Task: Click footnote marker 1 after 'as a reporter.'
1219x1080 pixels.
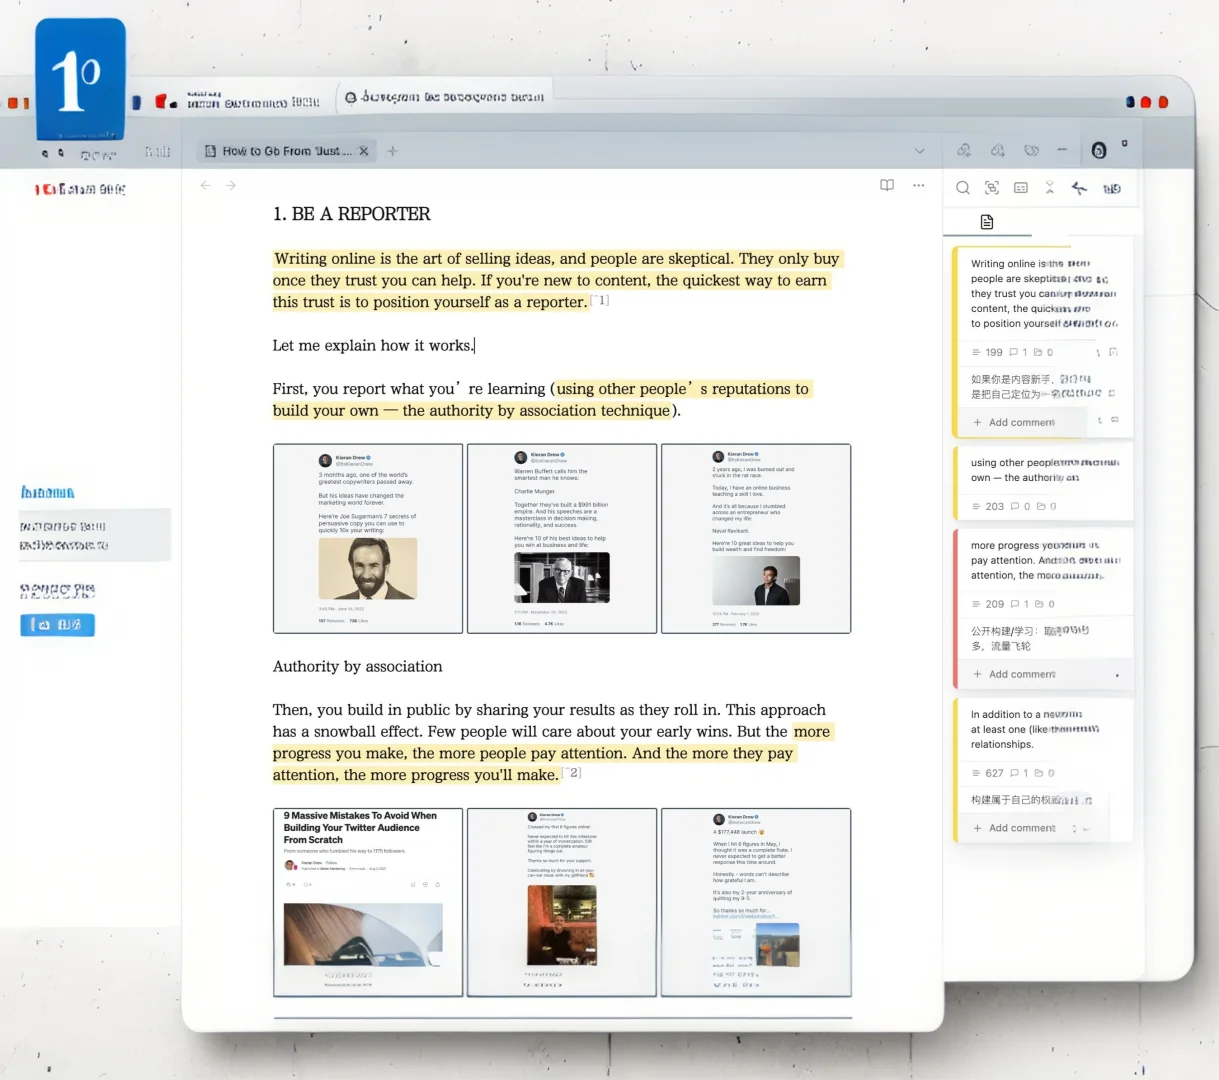Action: 600,300
